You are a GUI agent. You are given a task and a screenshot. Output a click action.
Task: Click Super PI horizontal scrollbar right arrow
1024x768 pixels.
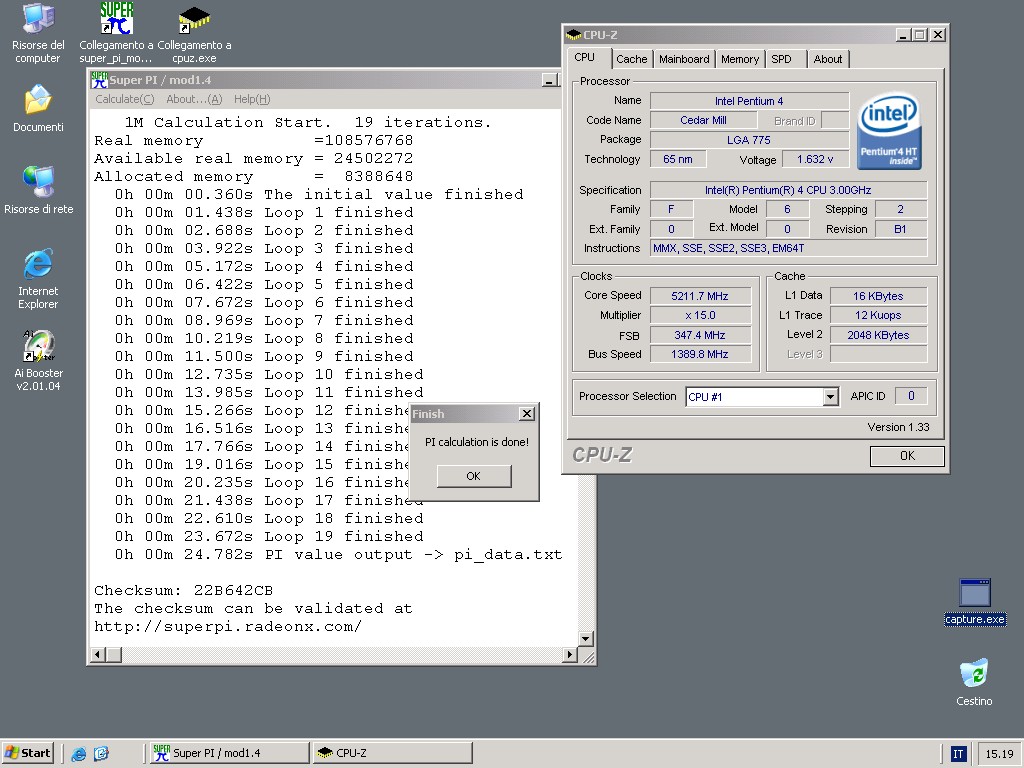[569, 654]
